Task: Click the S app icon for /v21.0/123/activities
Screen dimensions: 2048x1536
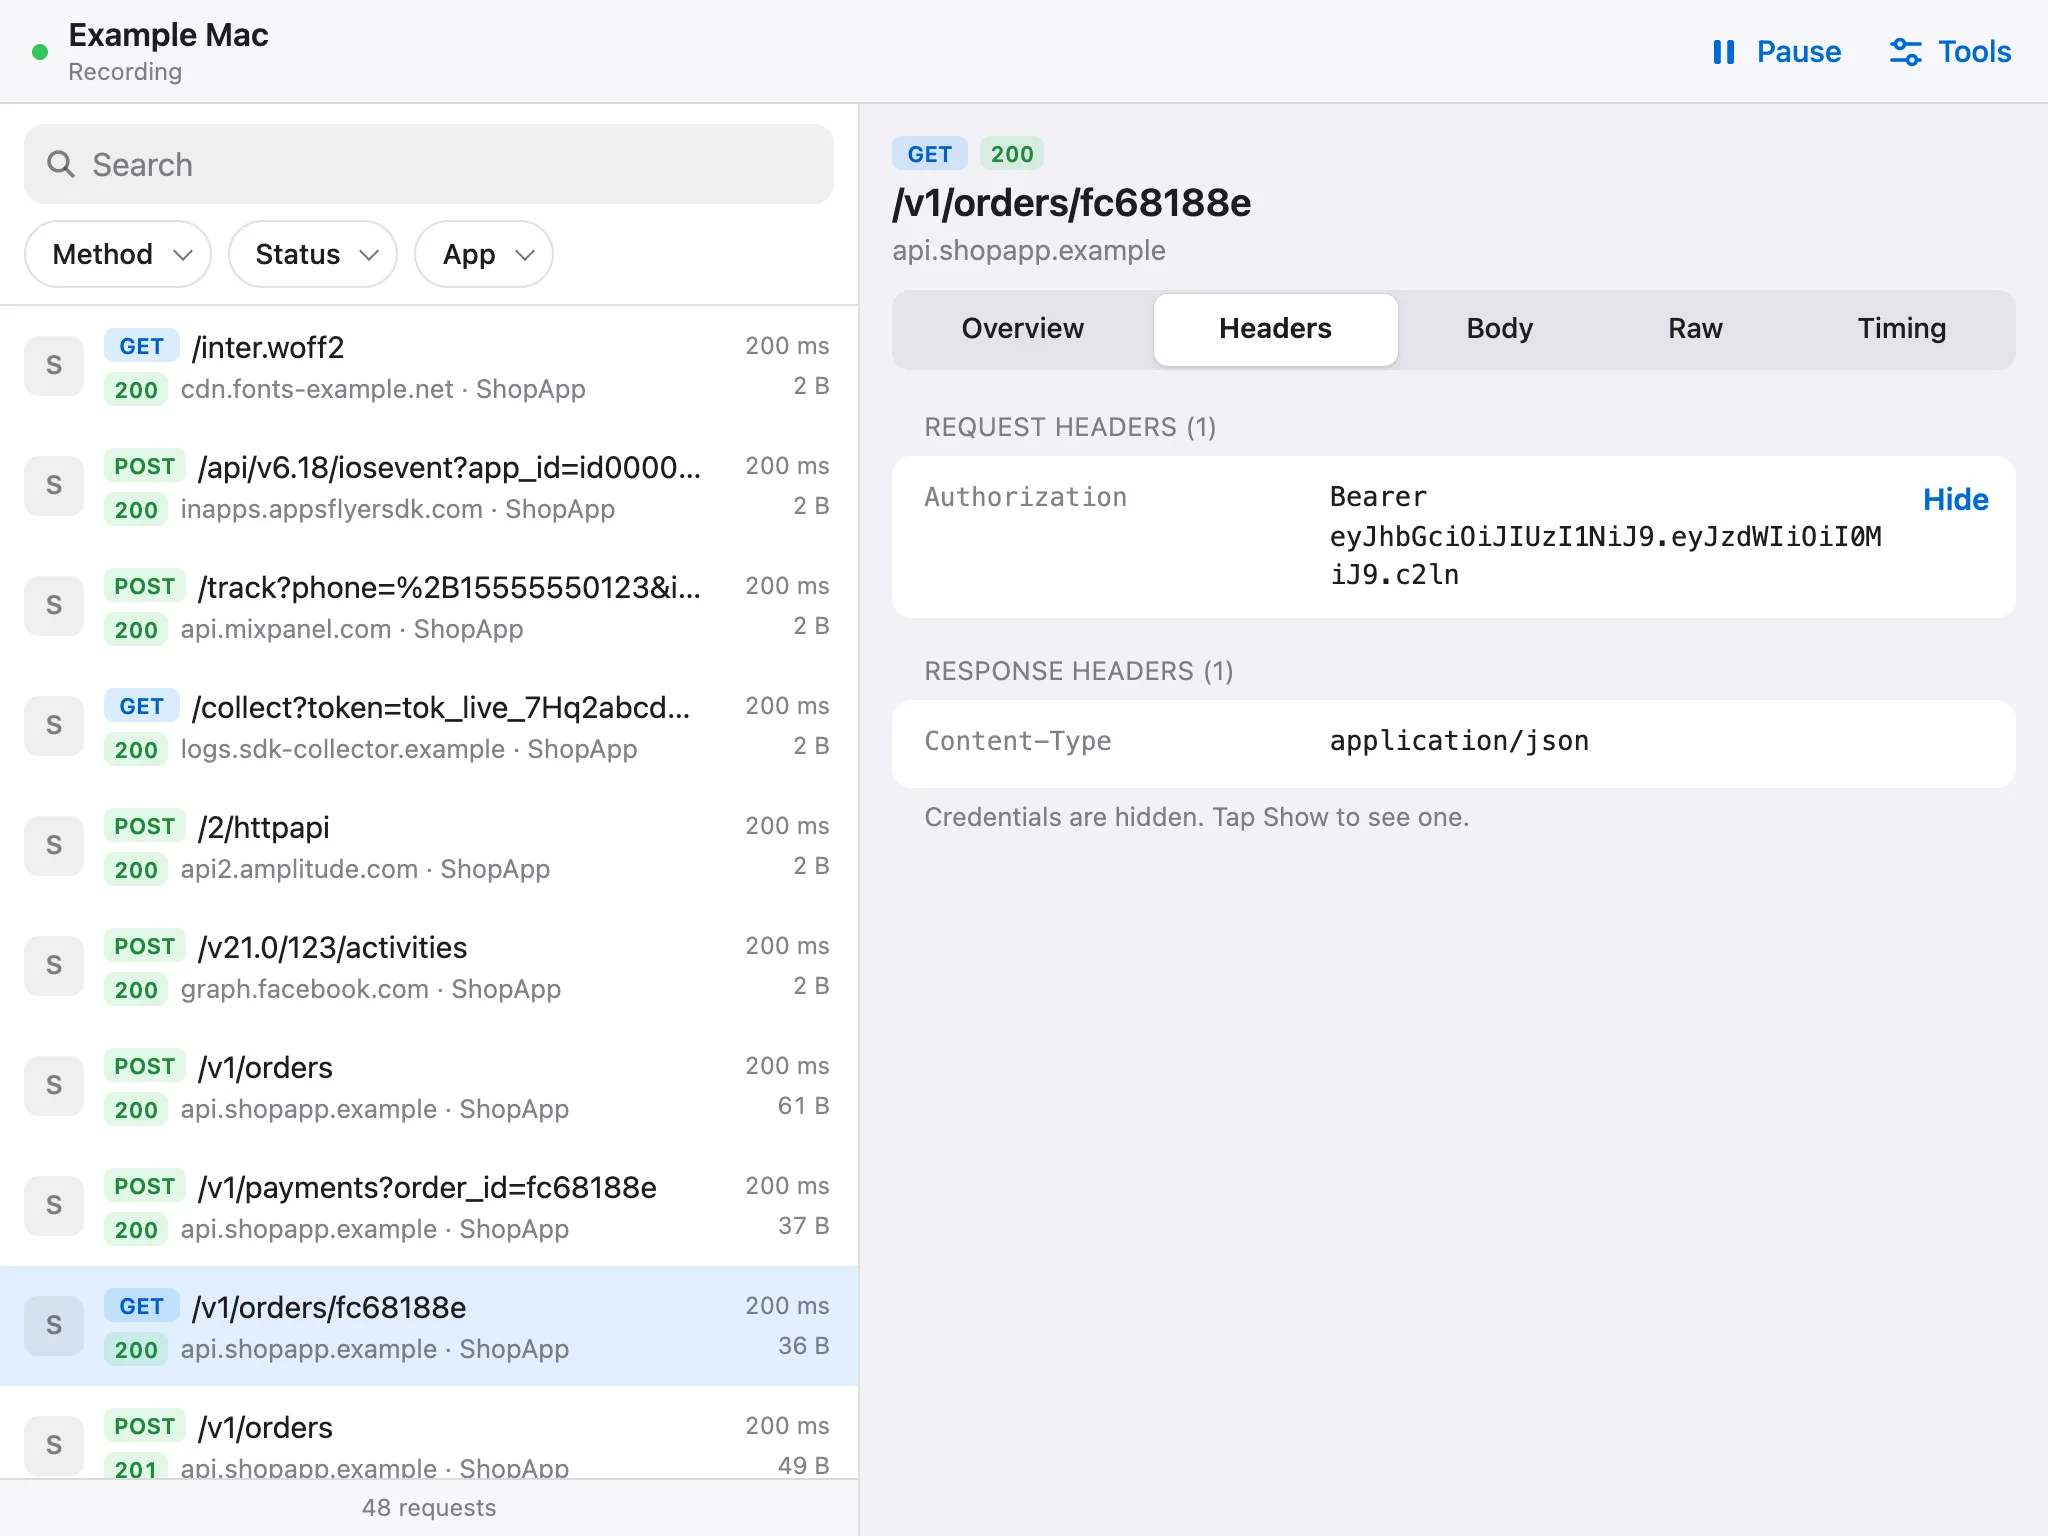Action: pos(54,966)
